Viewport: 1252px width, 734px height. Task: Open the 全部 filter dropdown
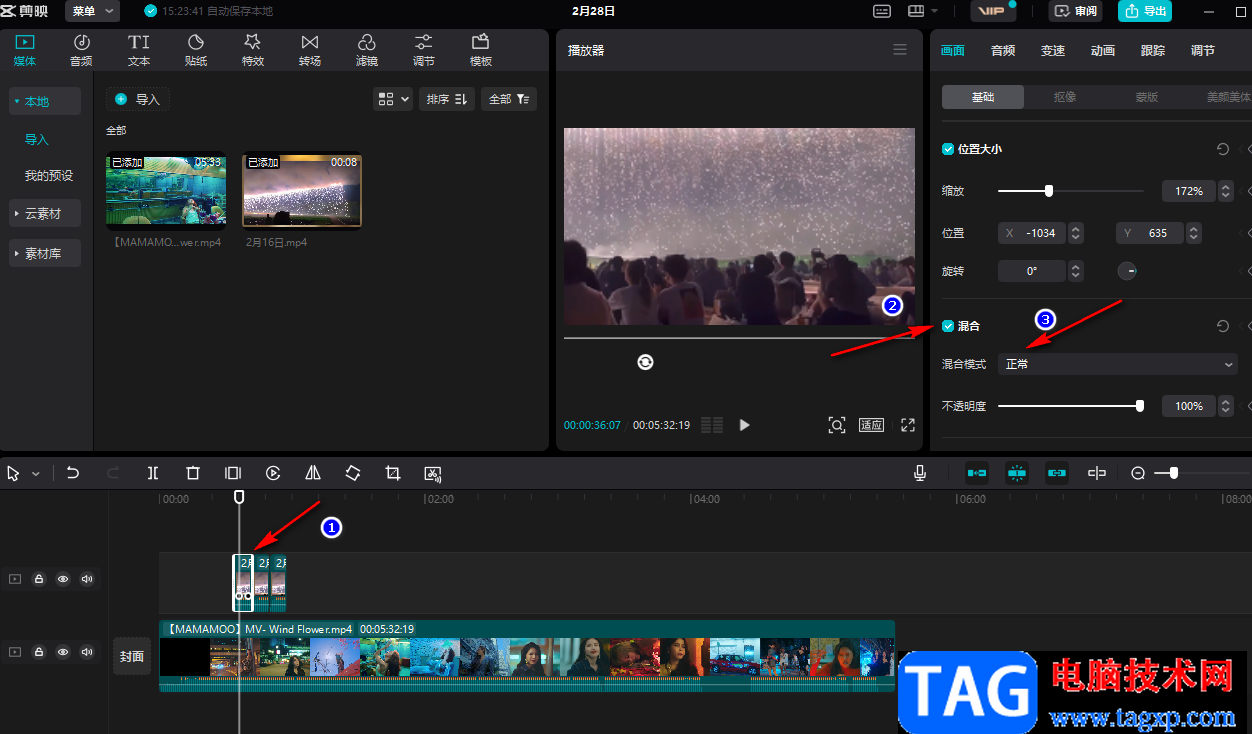pos(509,99)
